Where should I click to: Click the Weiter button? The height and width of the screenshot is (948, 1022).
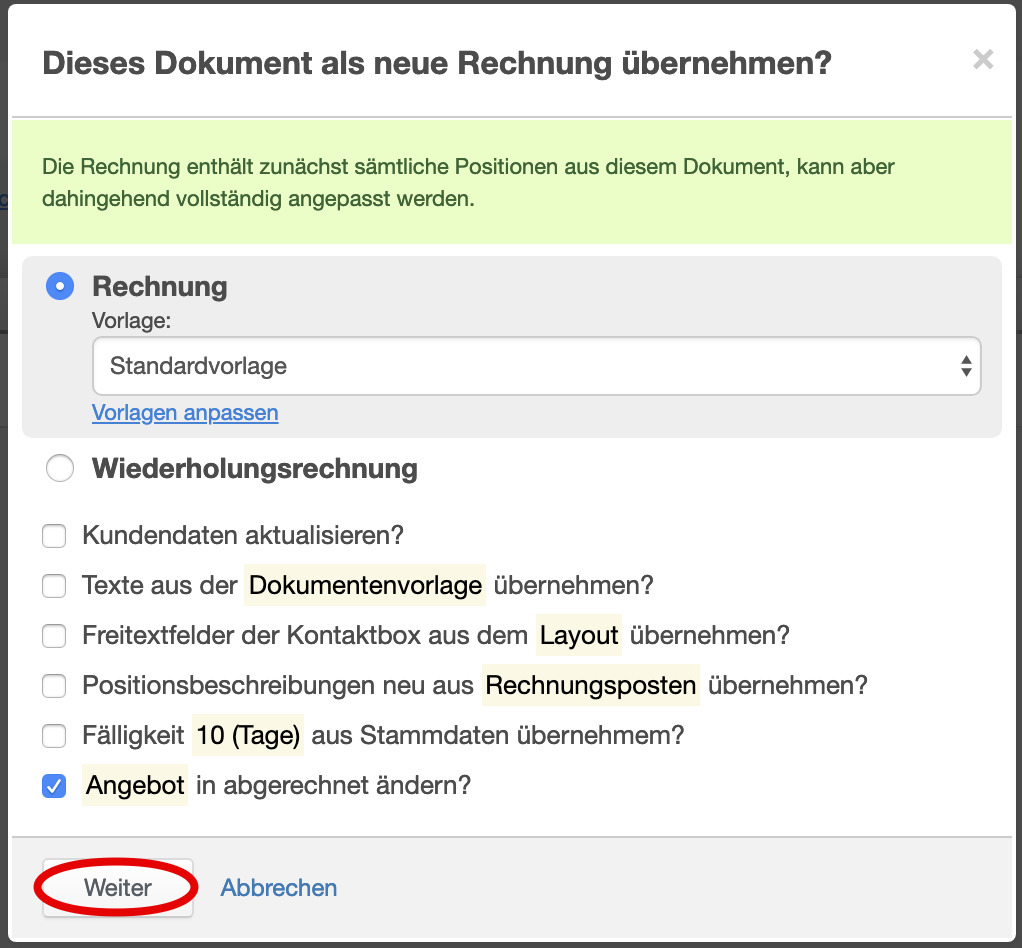(118, 888)
